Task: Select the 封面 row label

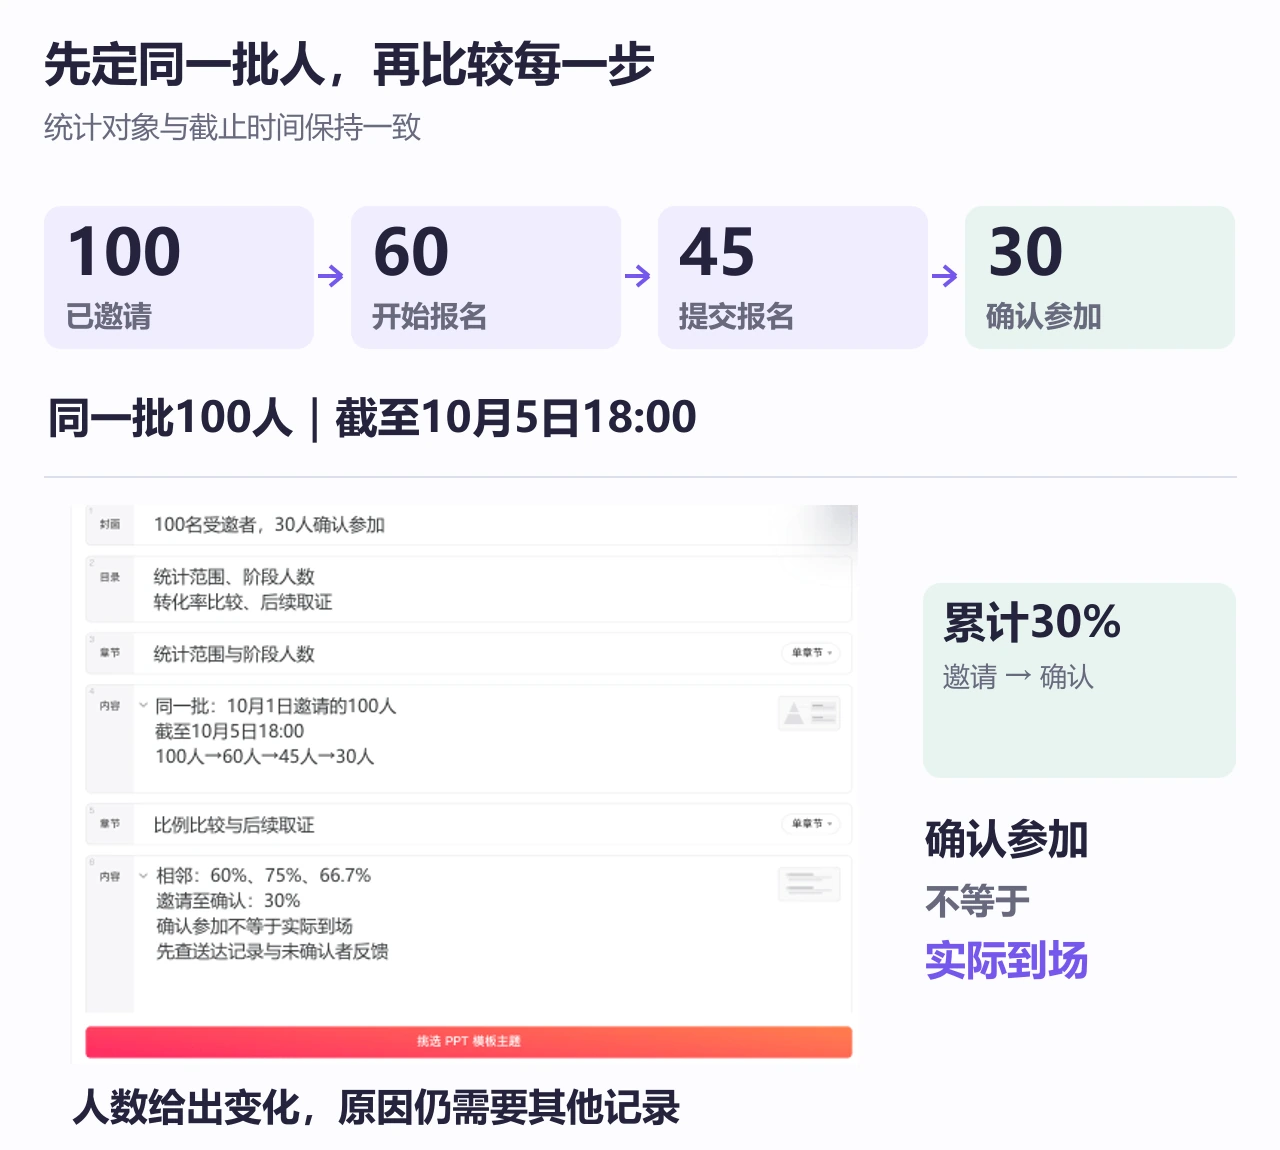Action: [x=110, y=524]
